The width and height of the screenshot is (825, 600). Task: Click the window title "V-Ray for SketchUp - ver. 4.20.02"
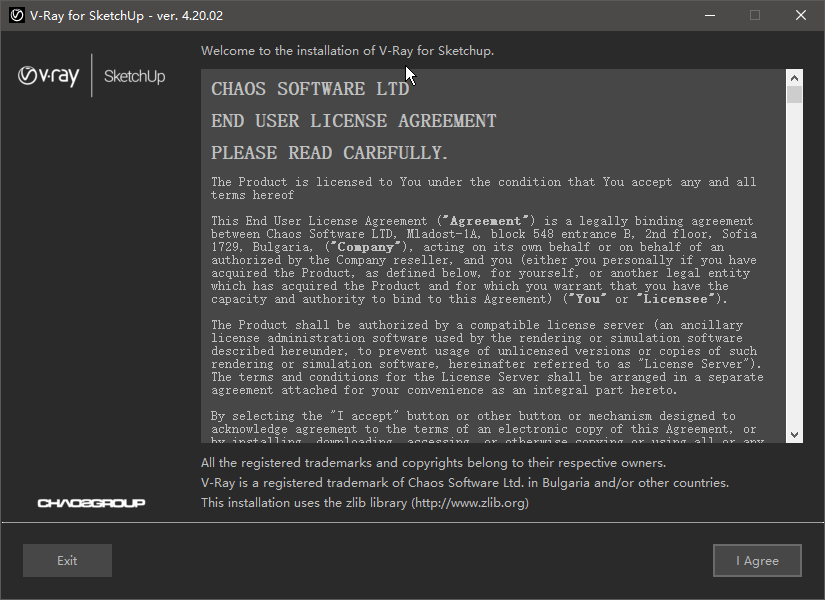[x=126, y=16]
